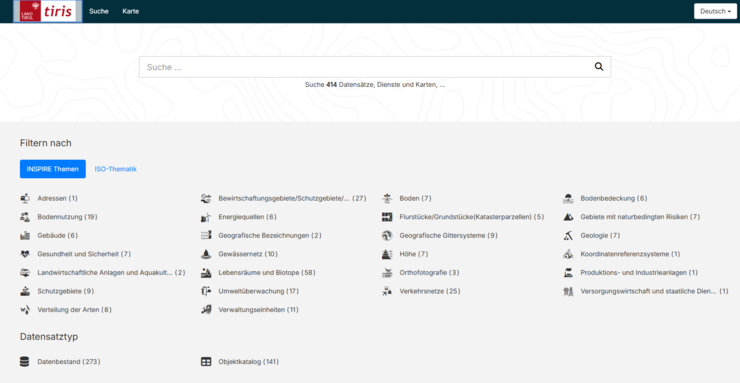Filter by Lebensräume und Biotope (58)
The width and height of the screenshot is (740, 383).
click(267, 273)
